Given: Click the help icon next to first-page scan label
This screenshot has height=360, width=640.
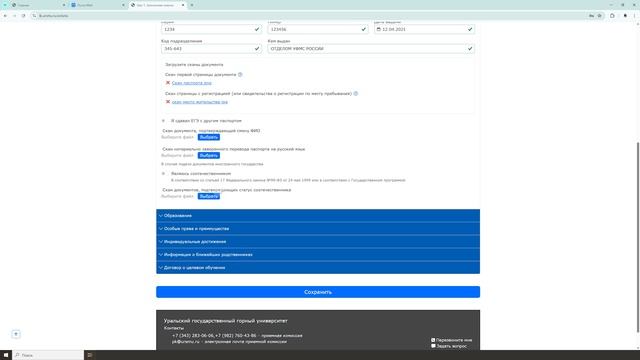Looking at the screenshot, I should click(240, 75).
